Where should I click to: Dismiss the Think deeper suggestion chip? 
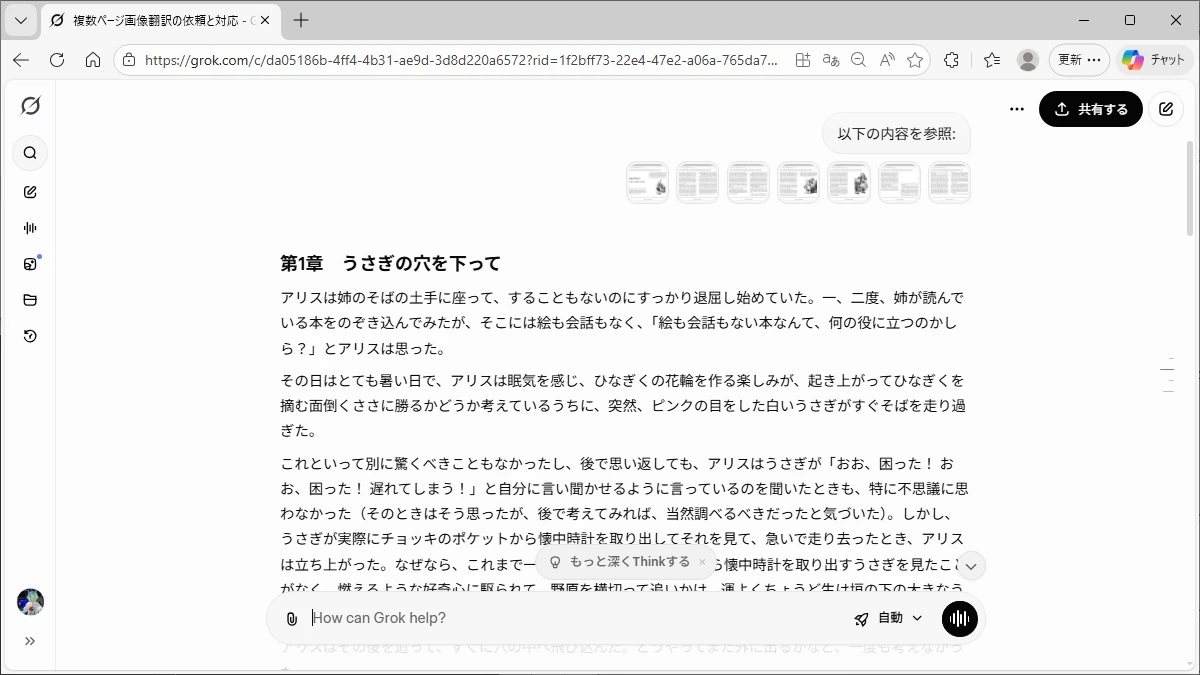click(x=702, y=562)
